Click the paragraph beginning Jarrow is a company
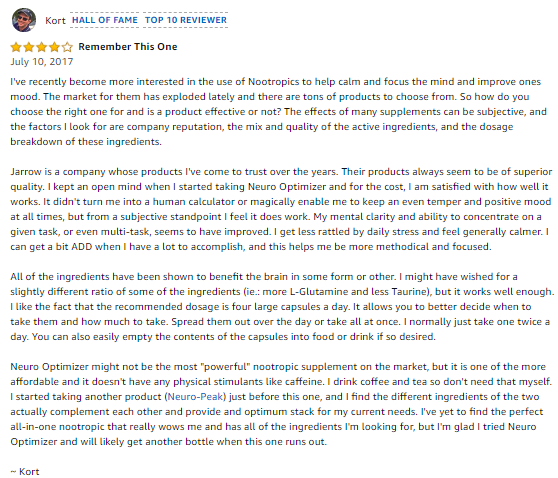Viewport: 558px width, 478px height. [281, 209]
